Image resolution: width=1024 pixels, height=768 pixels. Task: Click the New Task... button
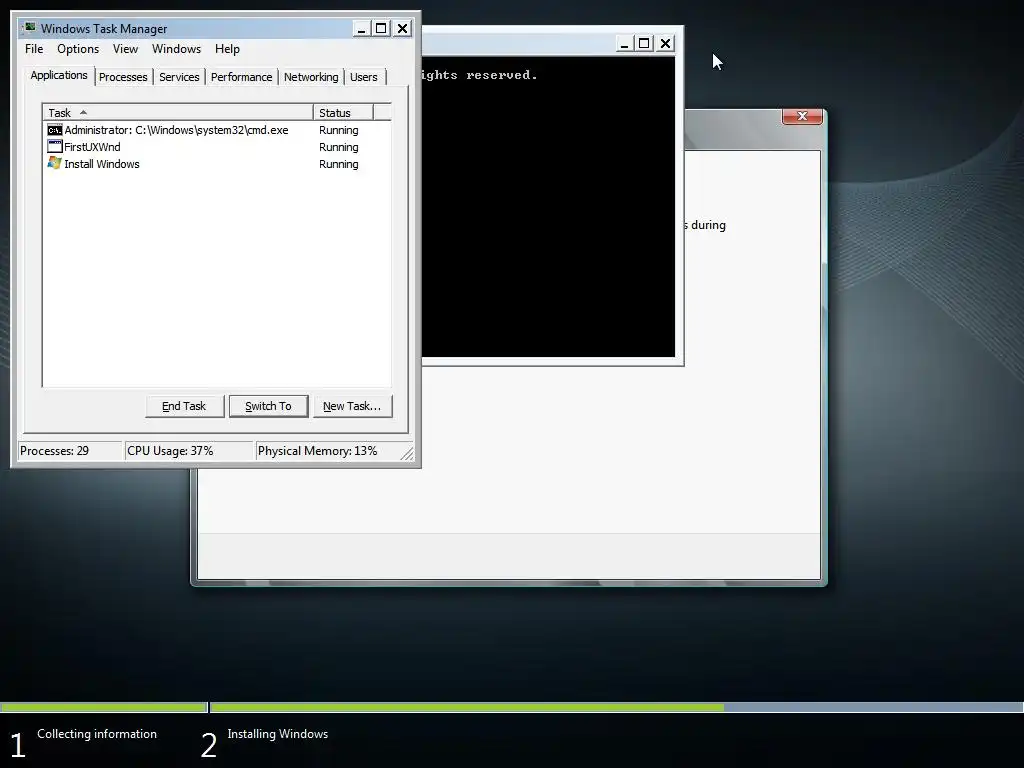352,406
